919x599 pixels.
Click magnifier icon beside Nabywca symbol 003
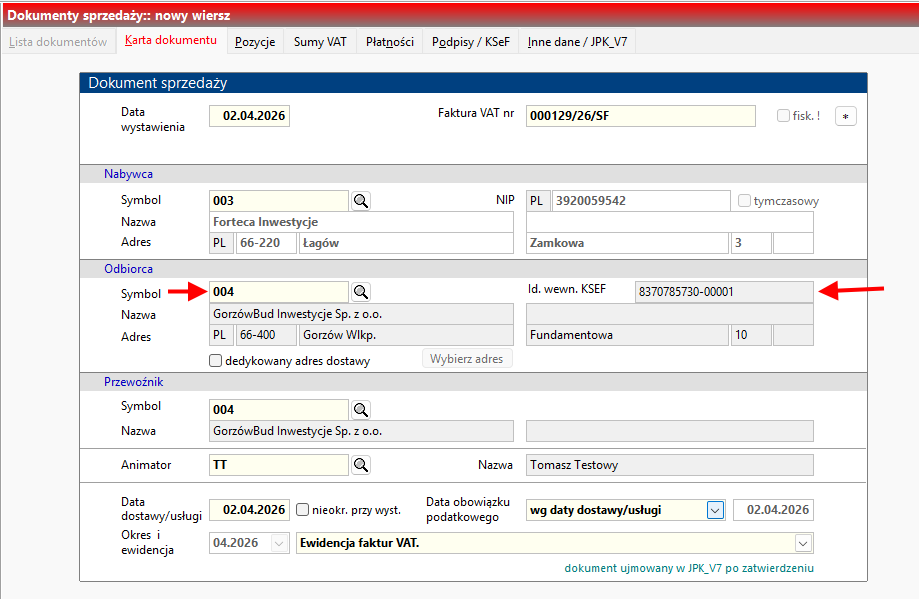(361, 201)
